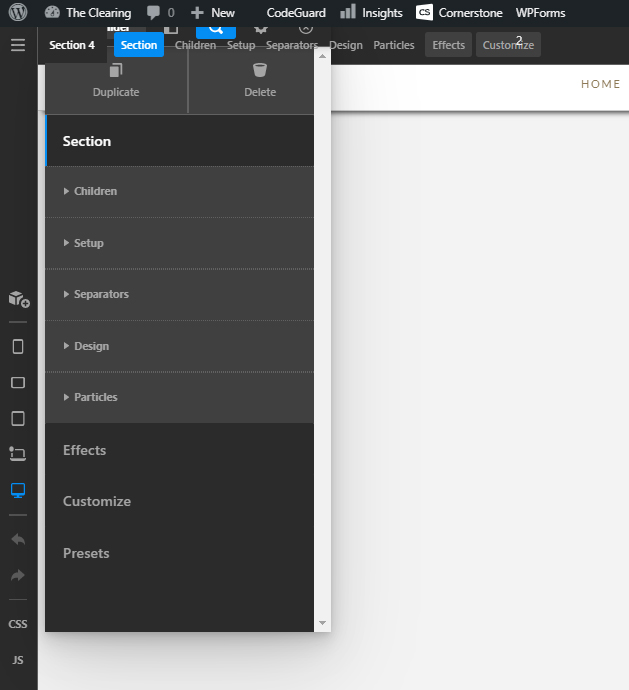Click the redo arrow icon
The height and width of the screenshot is (690, 629).
[x=18, y=575]
